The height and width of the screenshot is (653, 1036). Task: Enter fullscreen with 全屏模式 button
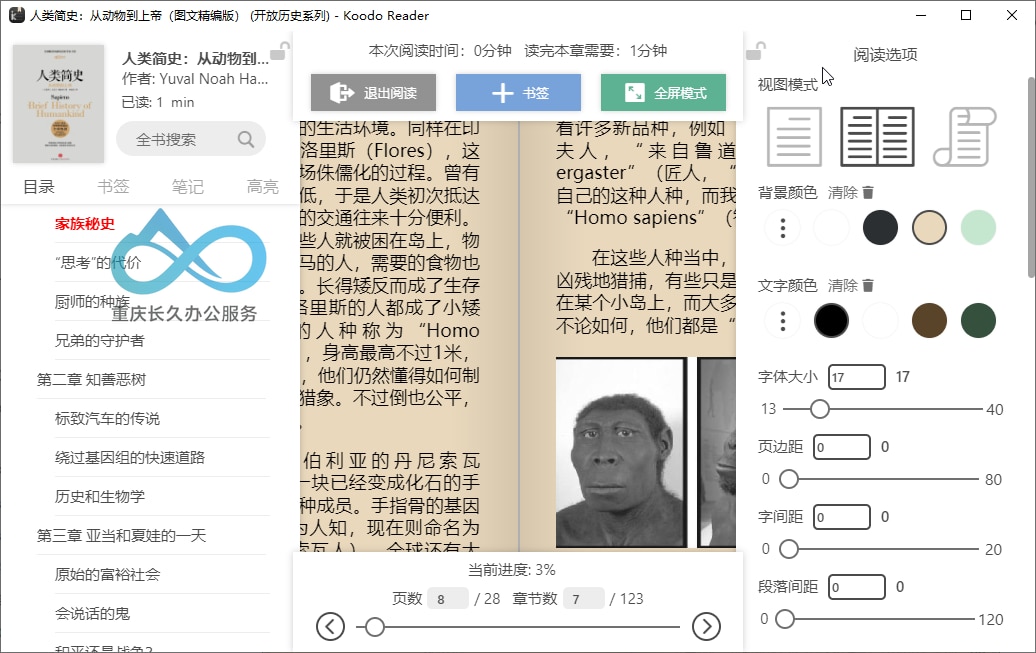[x=663, y=93]
